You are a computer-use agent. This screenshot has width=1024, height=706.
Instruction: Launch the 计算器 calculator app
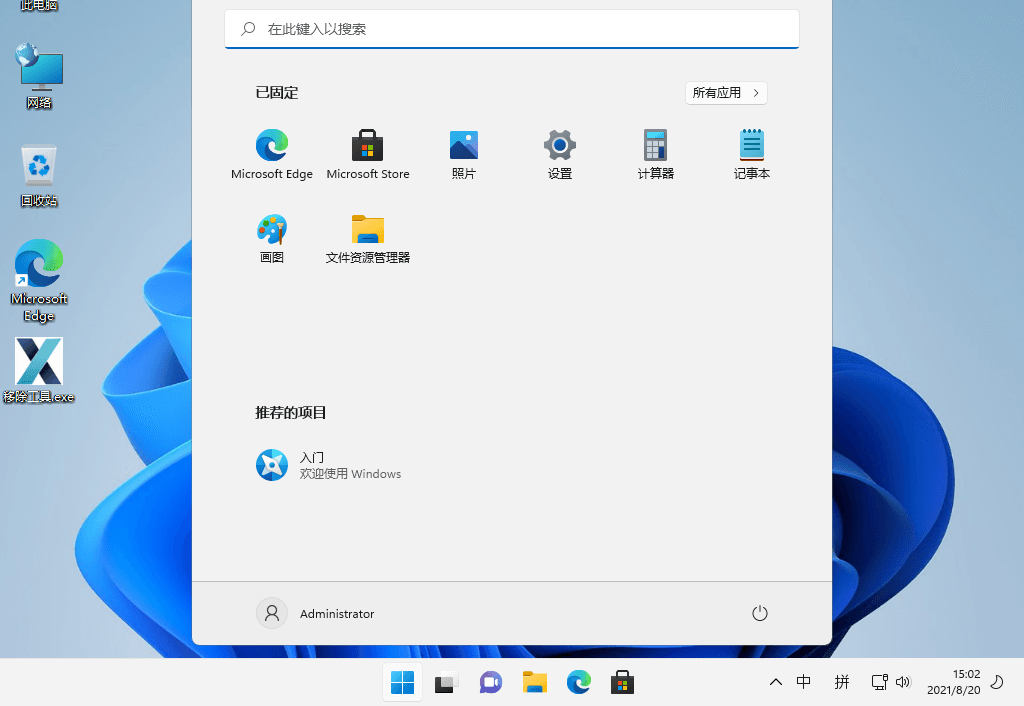(x=656, y=154)
